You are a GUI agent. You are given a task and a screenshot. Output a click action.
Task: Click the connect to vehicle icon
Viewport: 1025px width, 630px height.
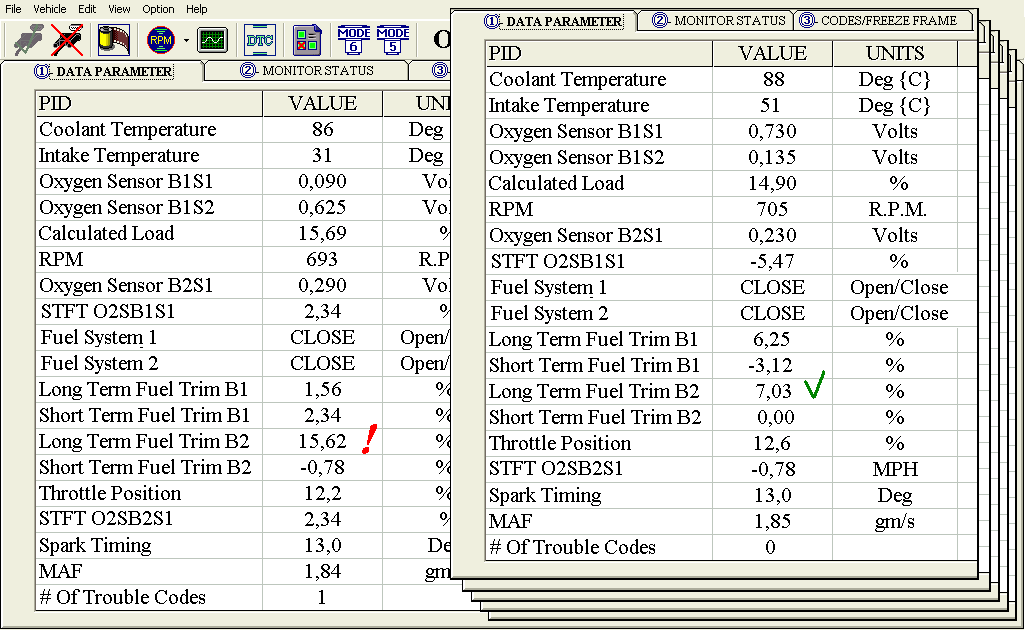(x=29, y=40)
